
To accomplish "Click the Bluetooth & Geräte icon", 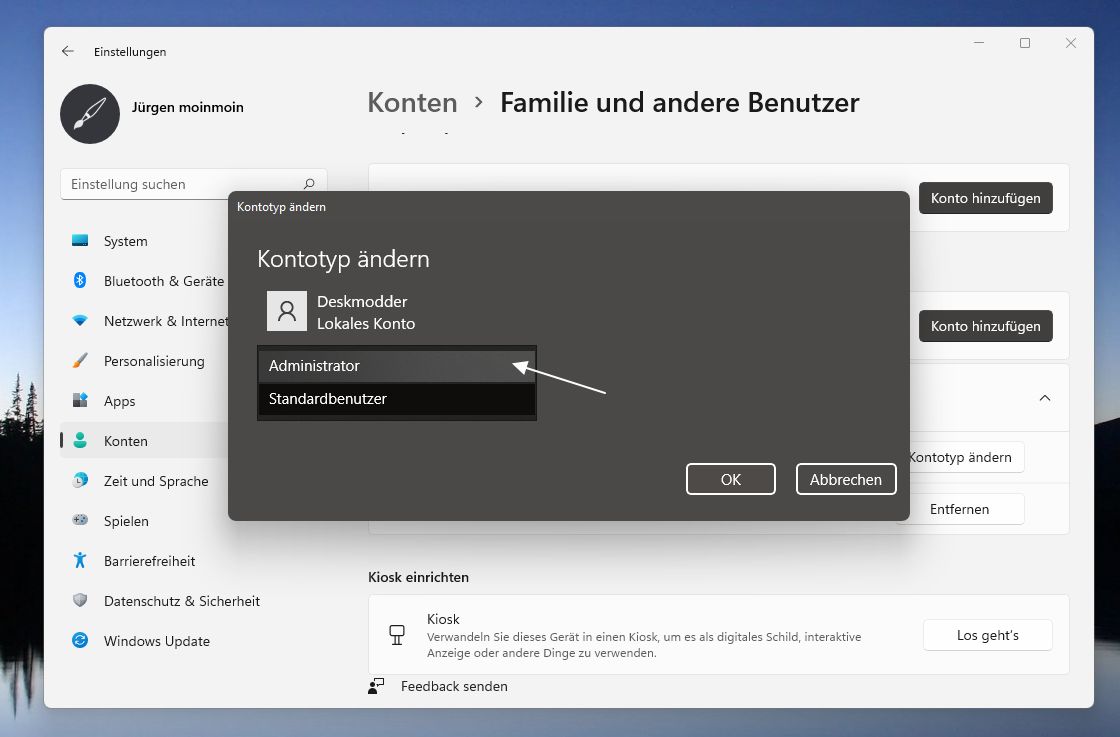I will pyautogui.click(x=80, y=281).
